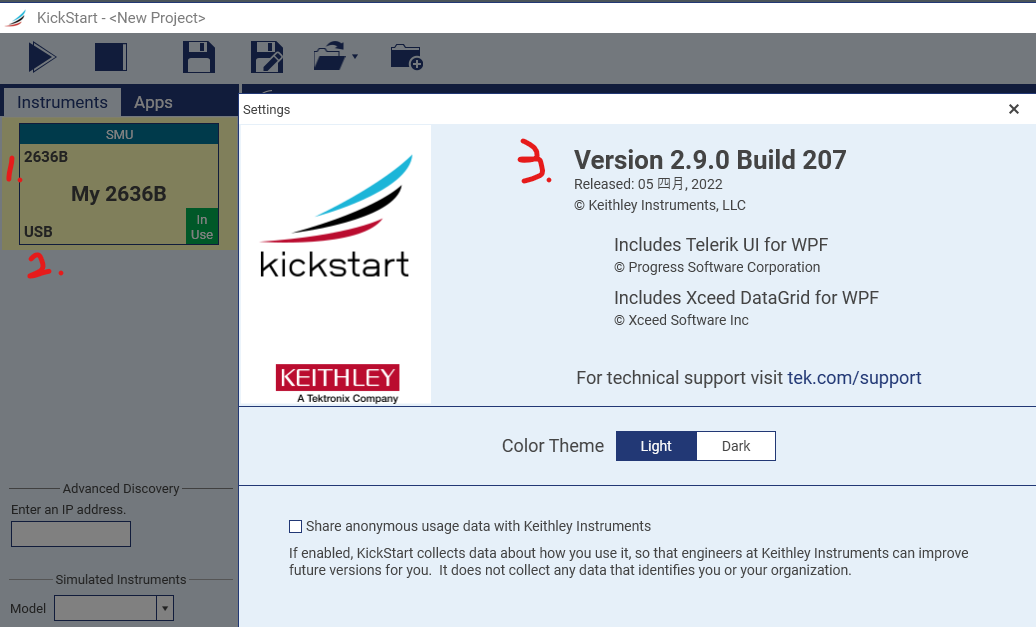Click the KickStart swoosh logo in the title bar

click(16, 15)
